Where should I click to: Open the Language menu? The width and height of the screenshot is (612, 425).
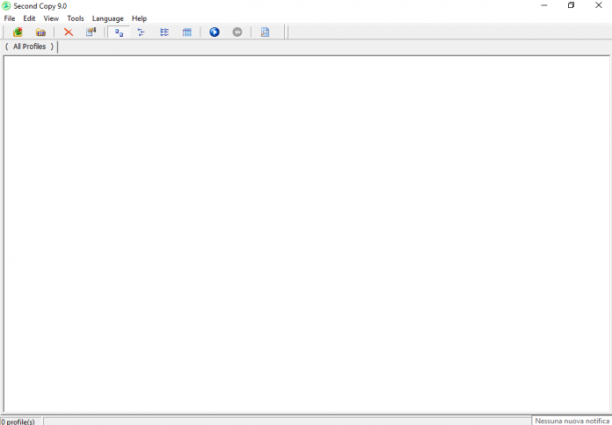pos(108,18)
